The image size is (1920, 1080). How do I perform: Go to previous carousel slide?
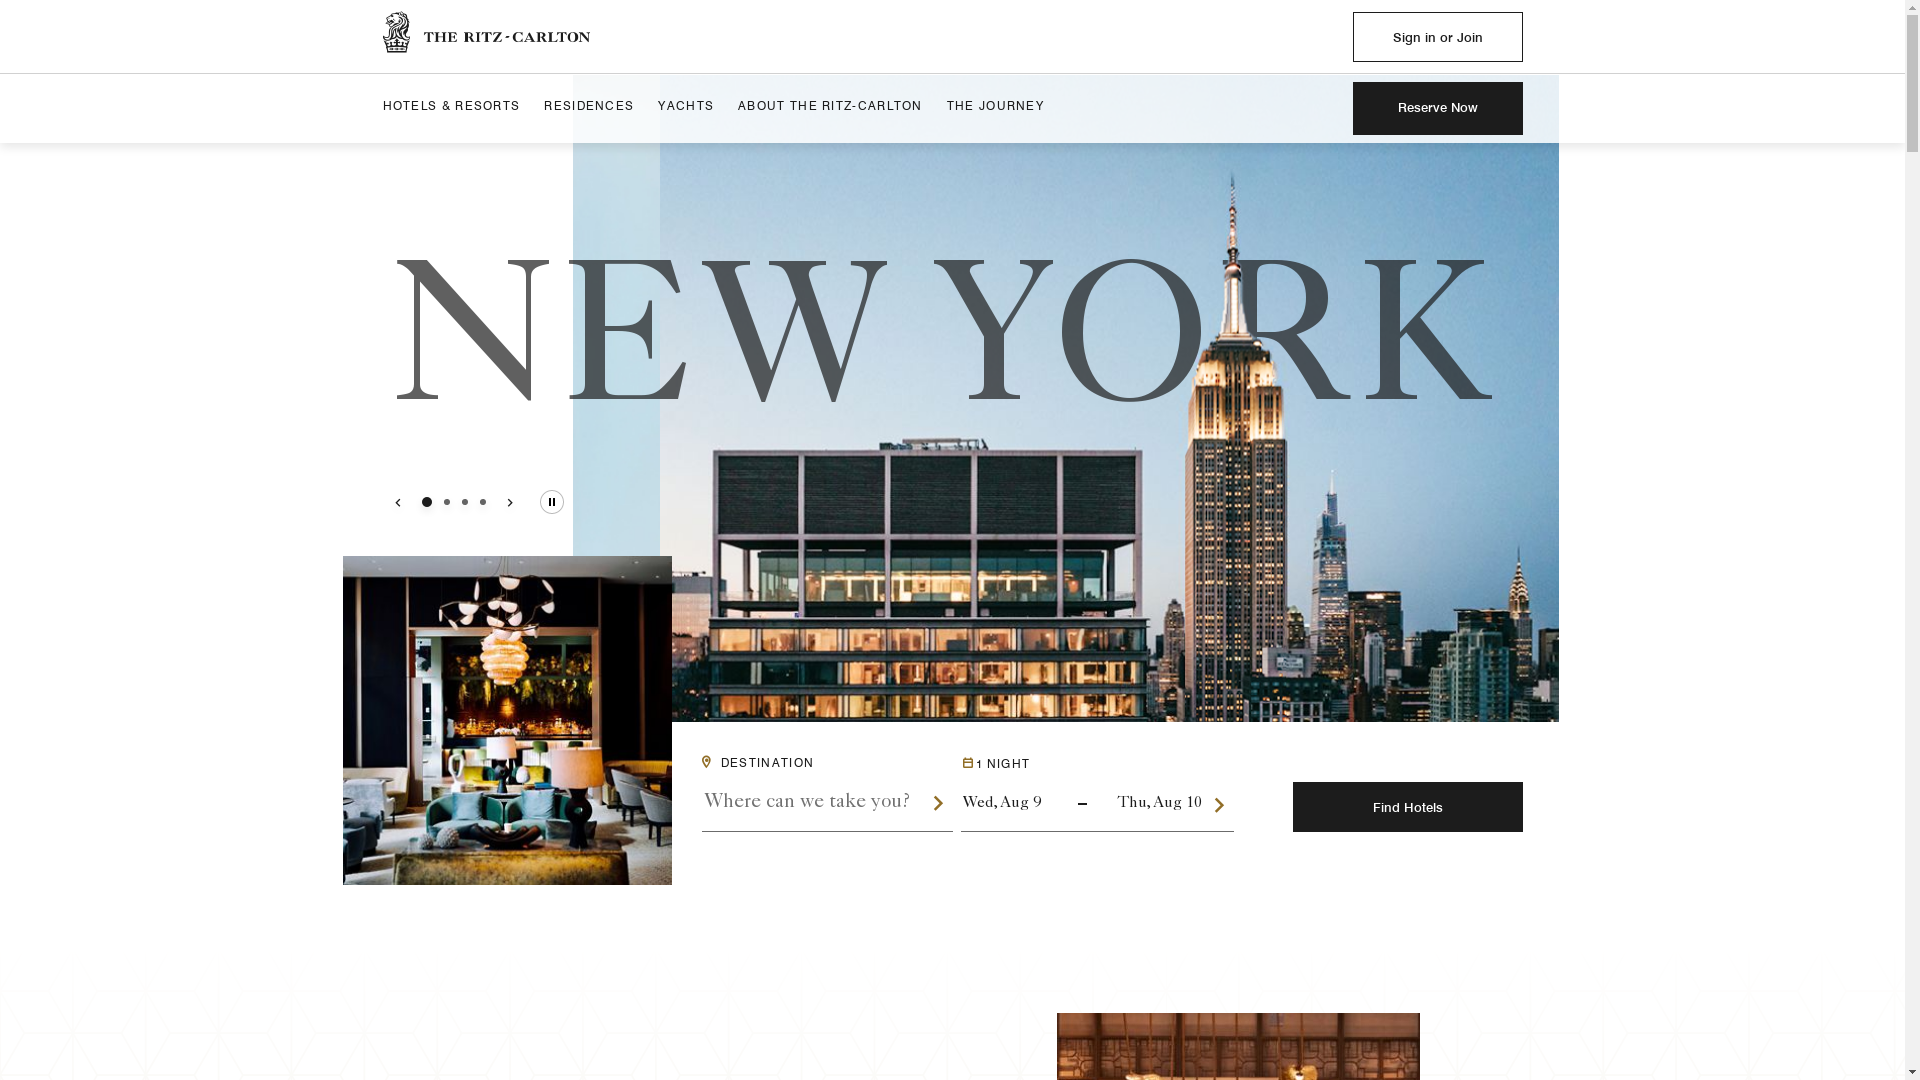click(397, 502)
